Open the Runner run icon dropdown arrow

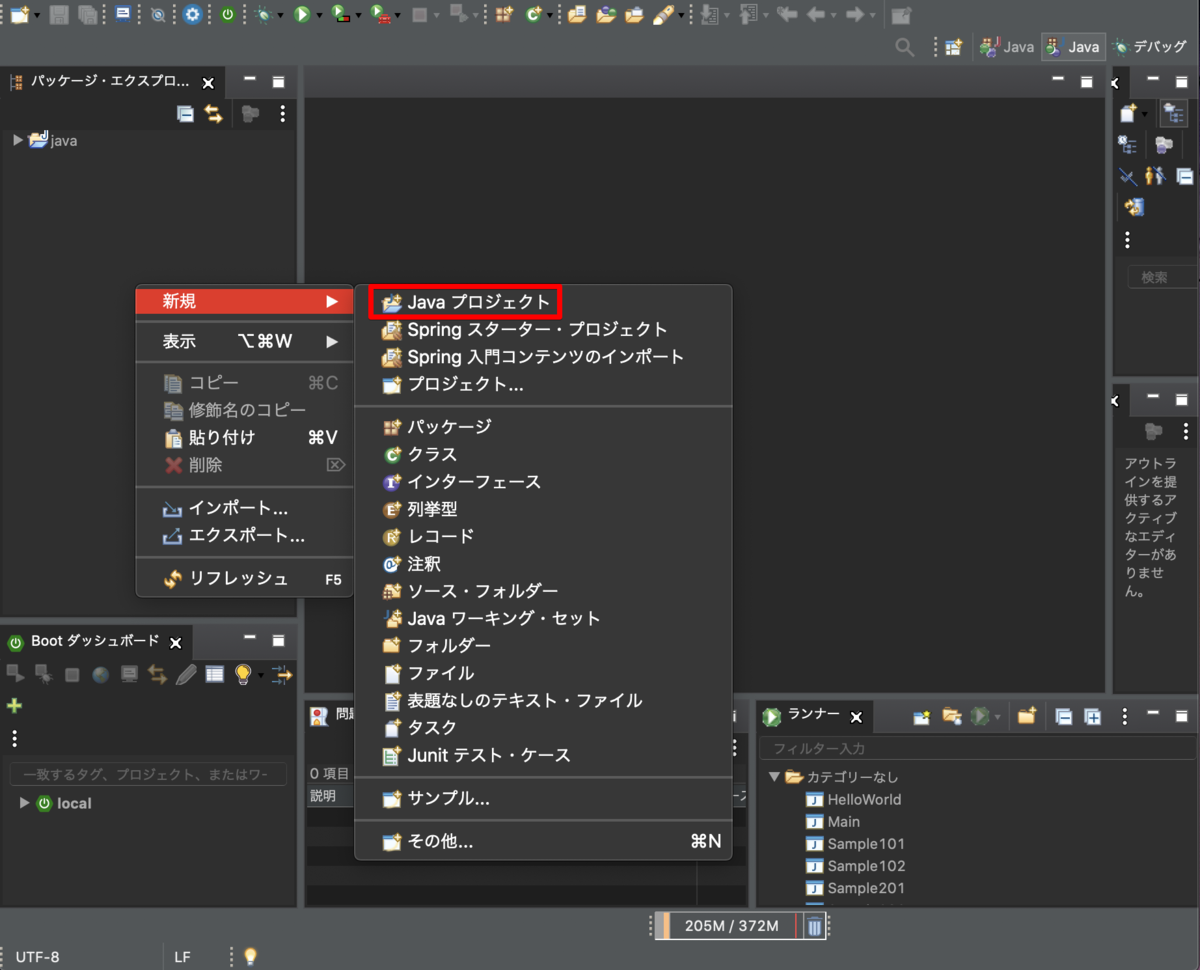click(x=997, y=717)
